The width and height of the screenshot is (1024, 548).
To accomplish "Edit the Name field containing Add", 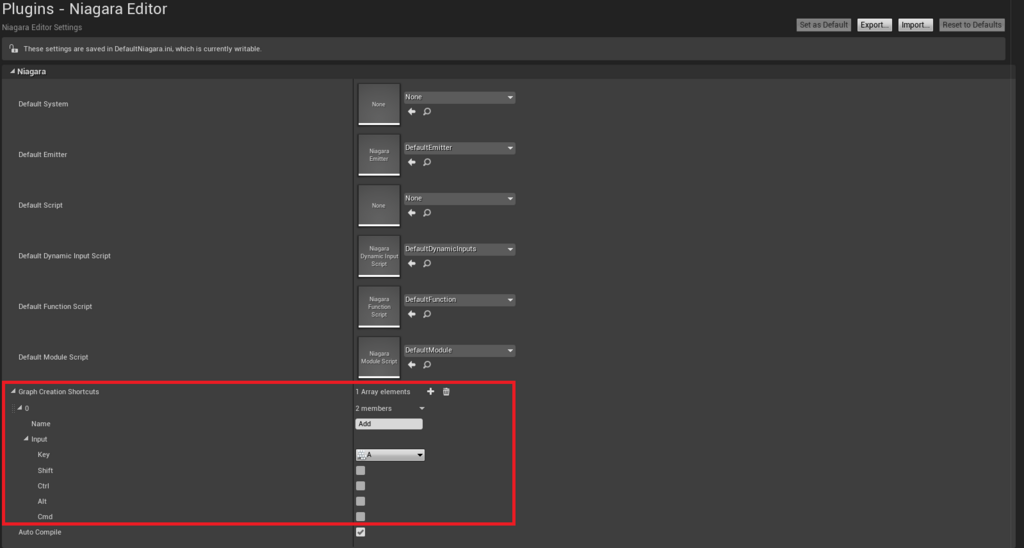I will [389, 424].
